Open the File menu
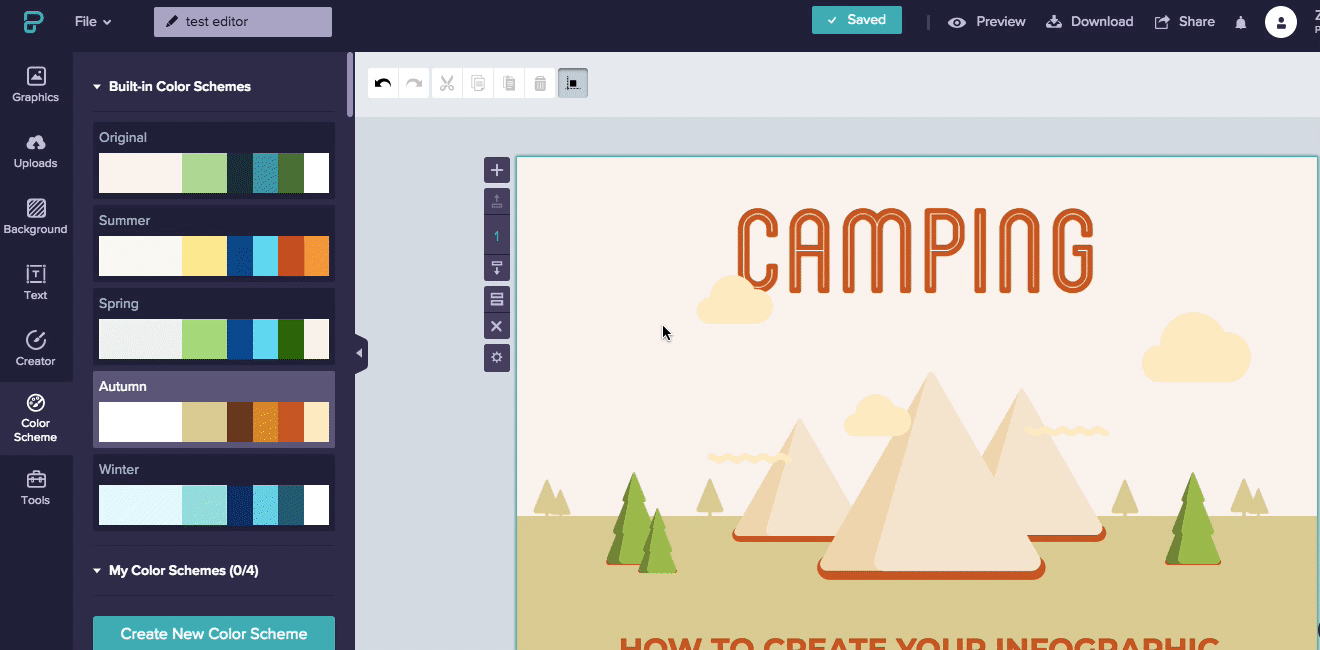1320x650 pixels. tap(93, 22)
